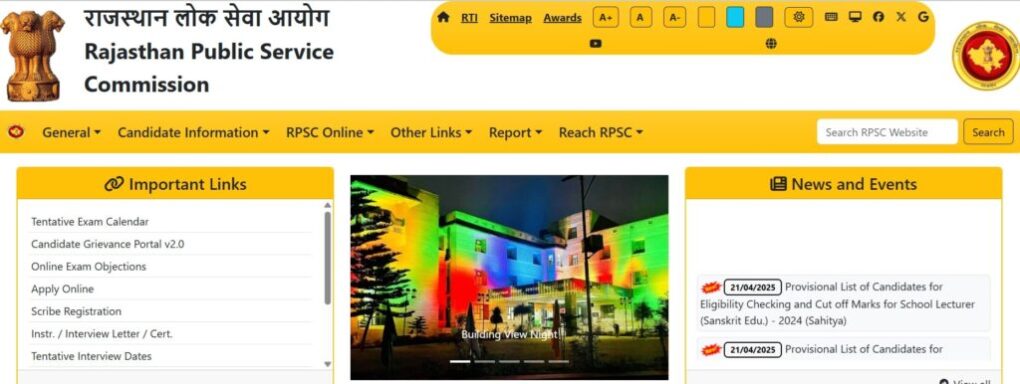The width and height of the screenshot is (1020, 384).
Task: Click the Ashoka emblem logo
Action: pyautogui.click(x=33, y=55)
